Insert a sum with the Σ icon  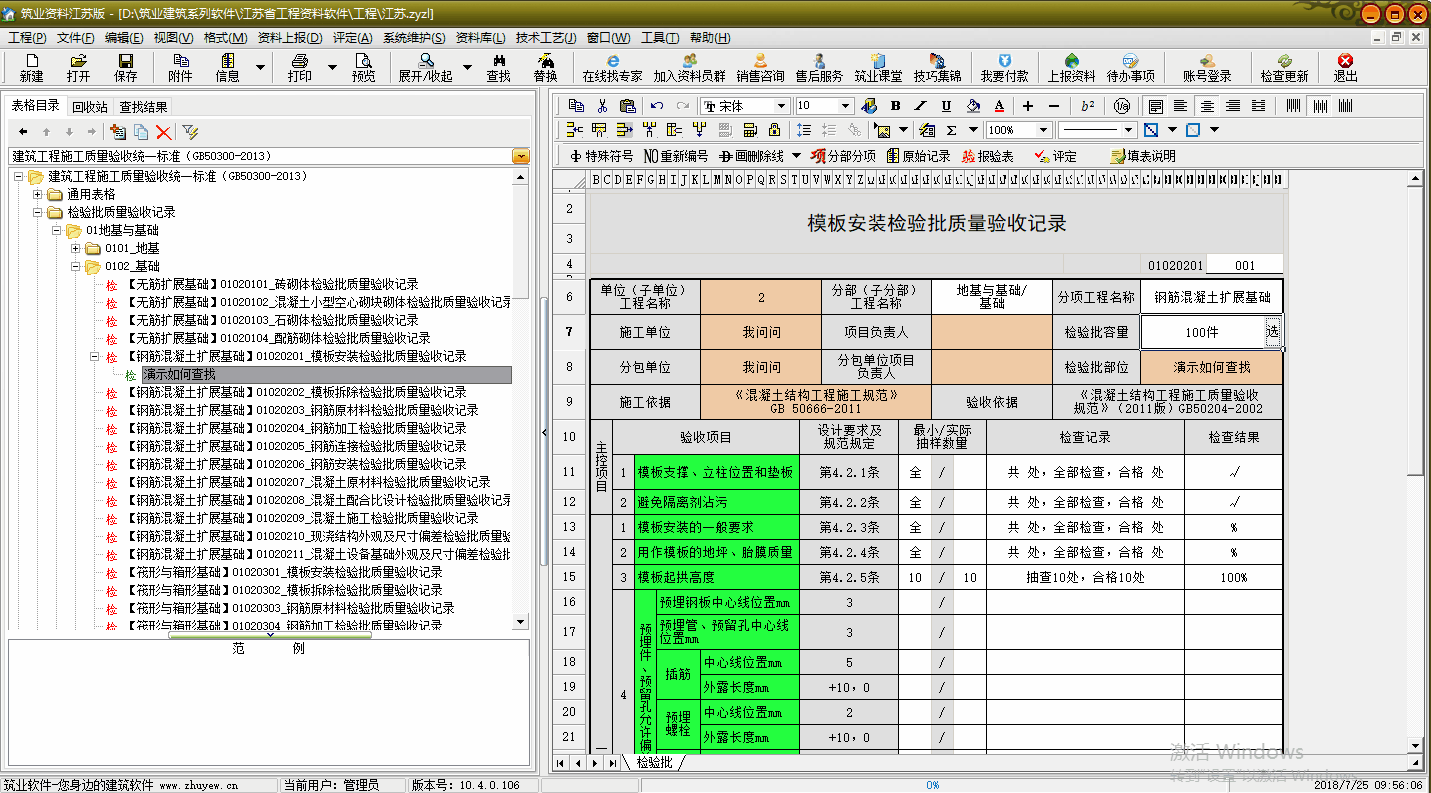951,130
